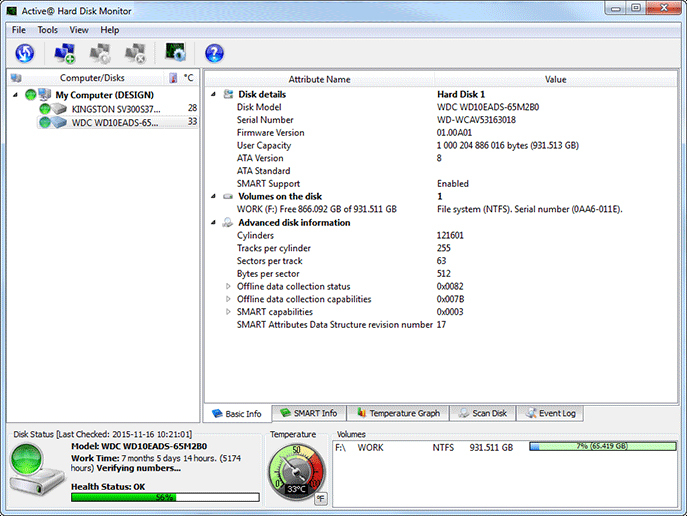The height and width of the screenshot is (516, 687).
Task: Click the Attribute Name column header
Action: pos(319,79)
